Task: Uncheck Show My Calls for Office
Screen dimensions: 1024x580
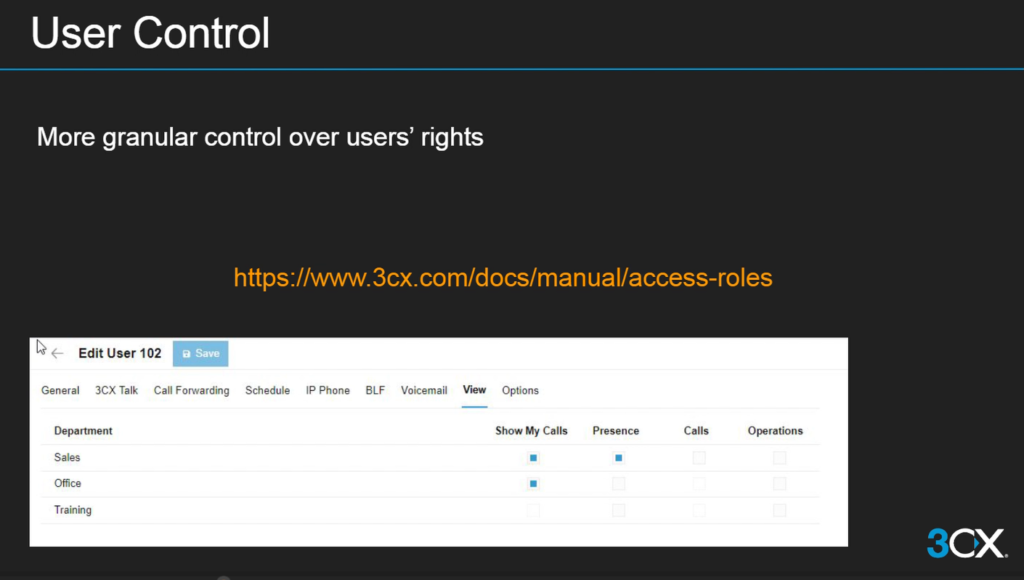Action: tap(533, 483)
